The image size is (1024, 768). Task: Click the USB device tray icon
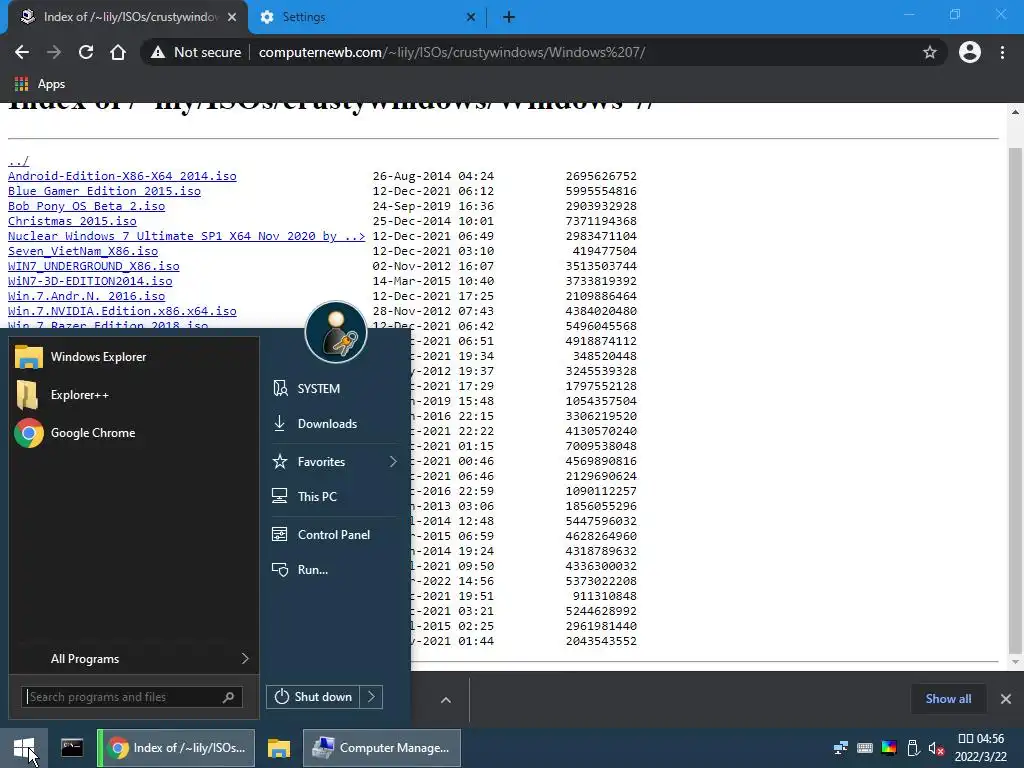[x=913, y=748]
